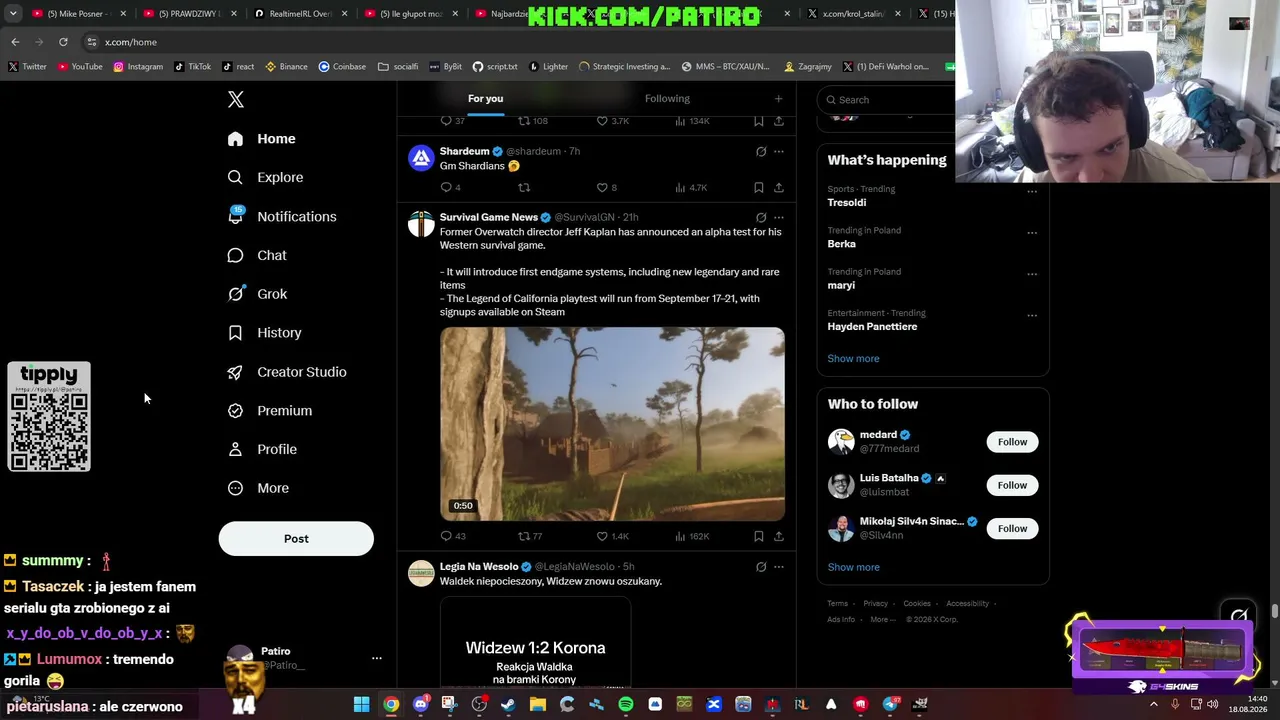Open options for Hayden Panettiere trend

click(1032, 316)
